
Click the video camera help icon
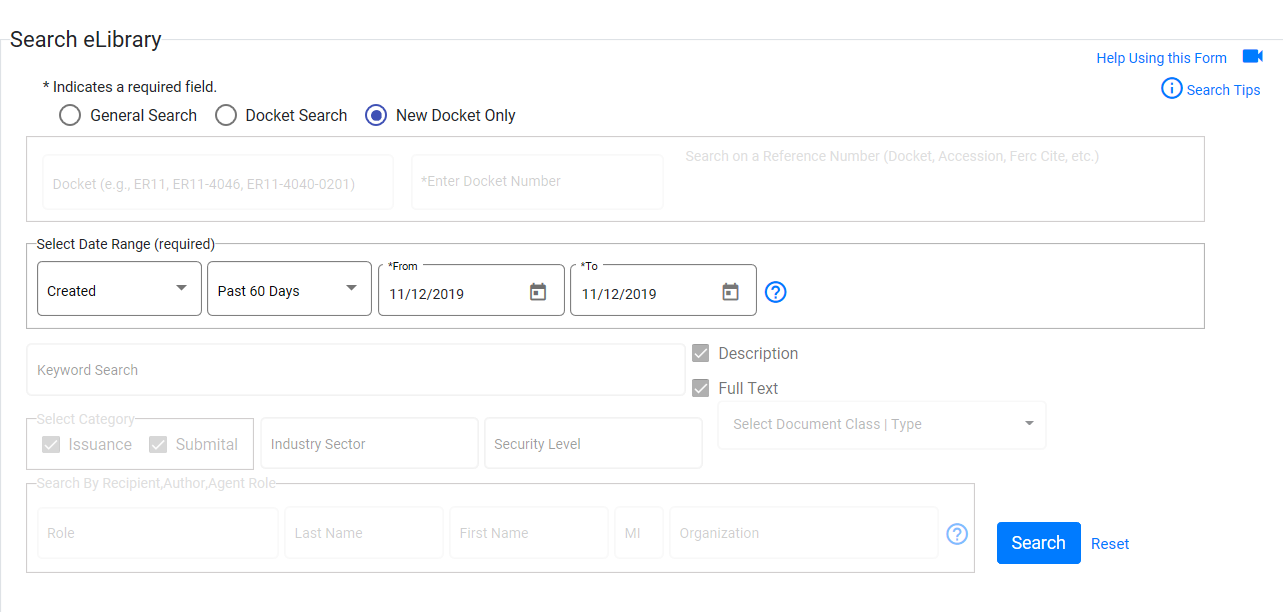pos(1252,56)
